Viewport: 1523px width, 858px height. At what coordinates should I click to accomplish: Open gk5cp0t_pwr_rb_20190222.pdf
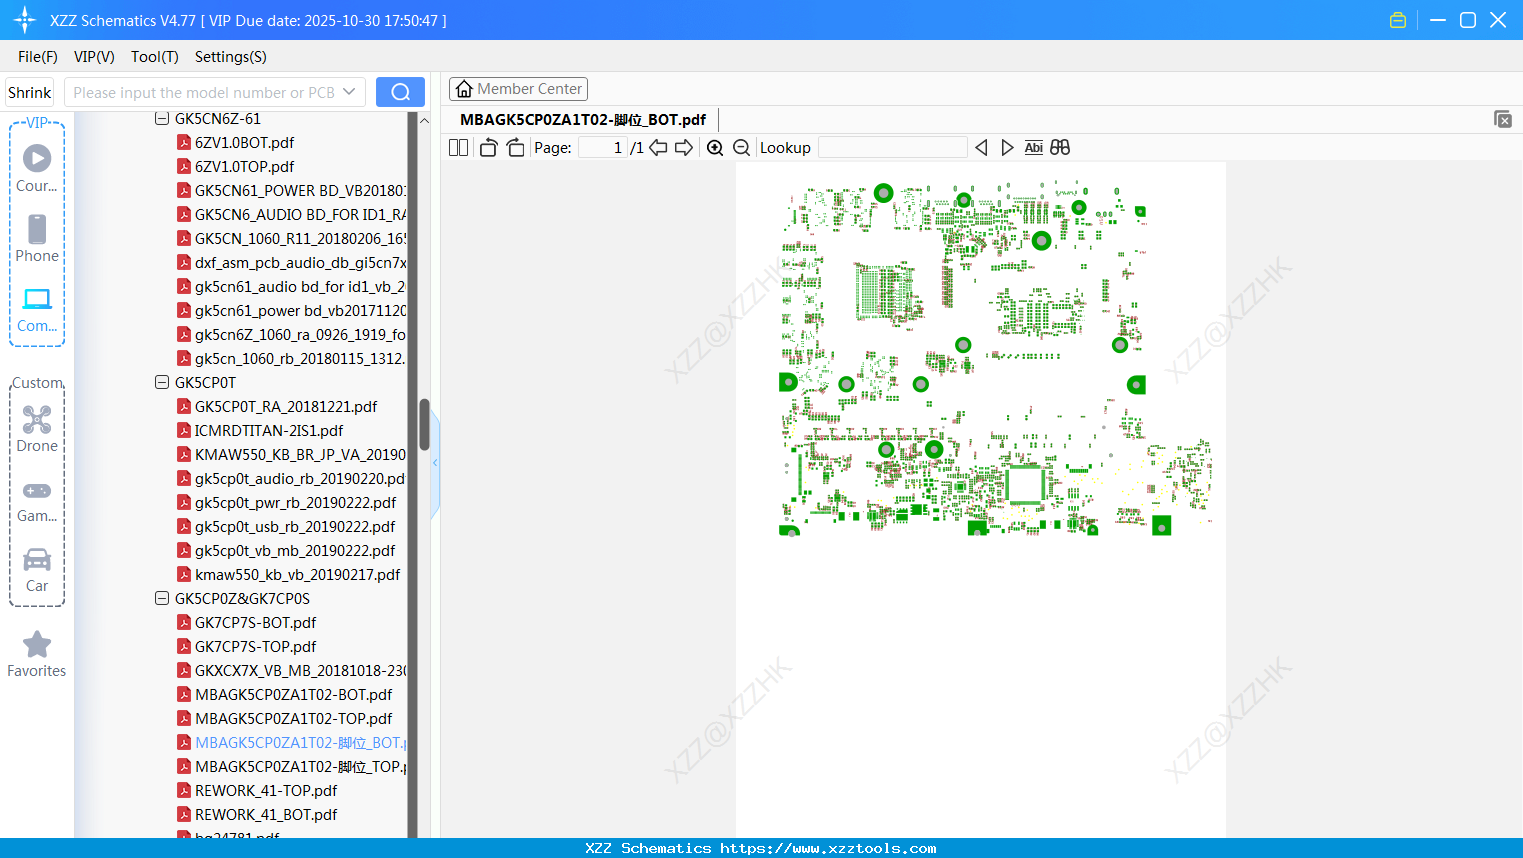point(295,502)
